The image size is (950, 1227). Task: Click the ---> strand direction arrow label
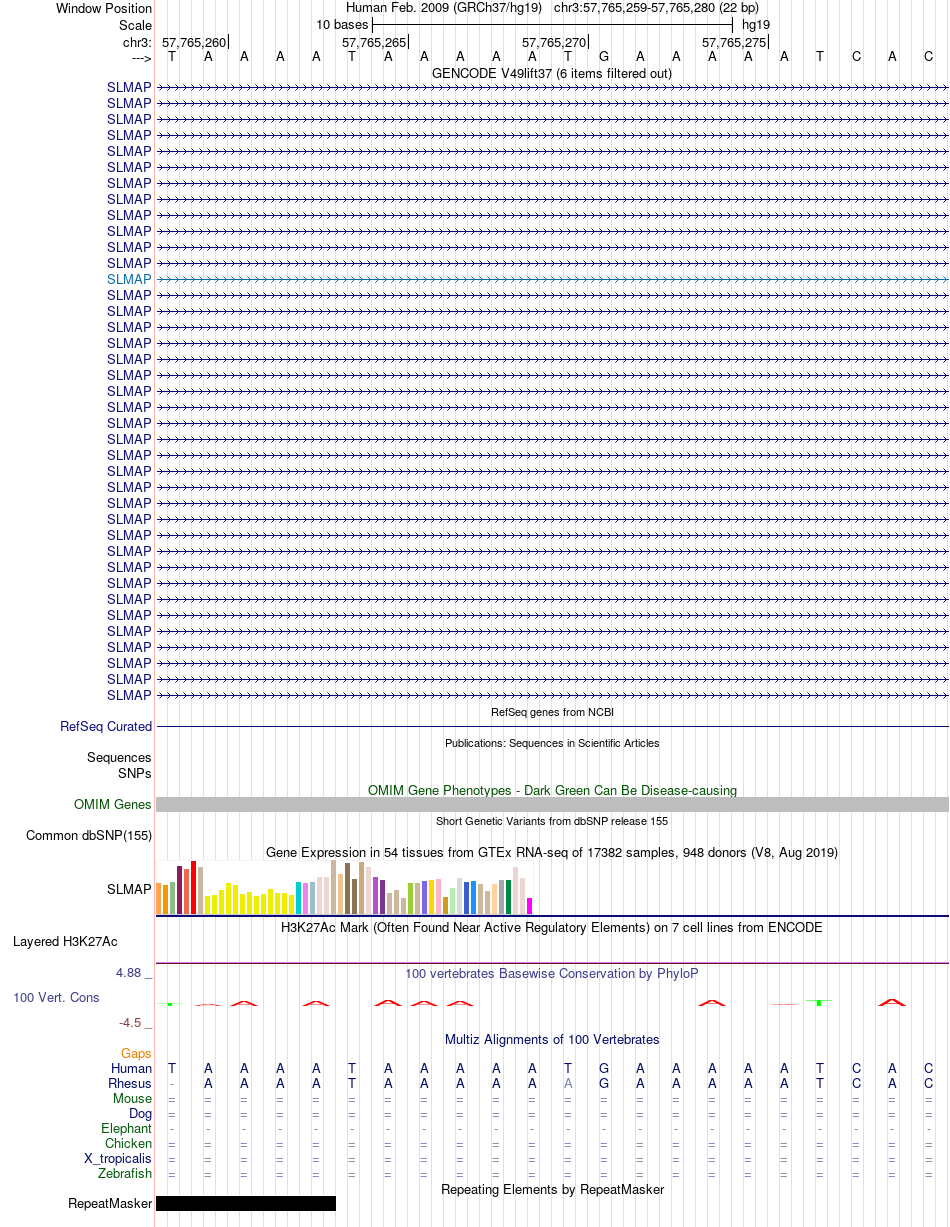tap(141, 58)
